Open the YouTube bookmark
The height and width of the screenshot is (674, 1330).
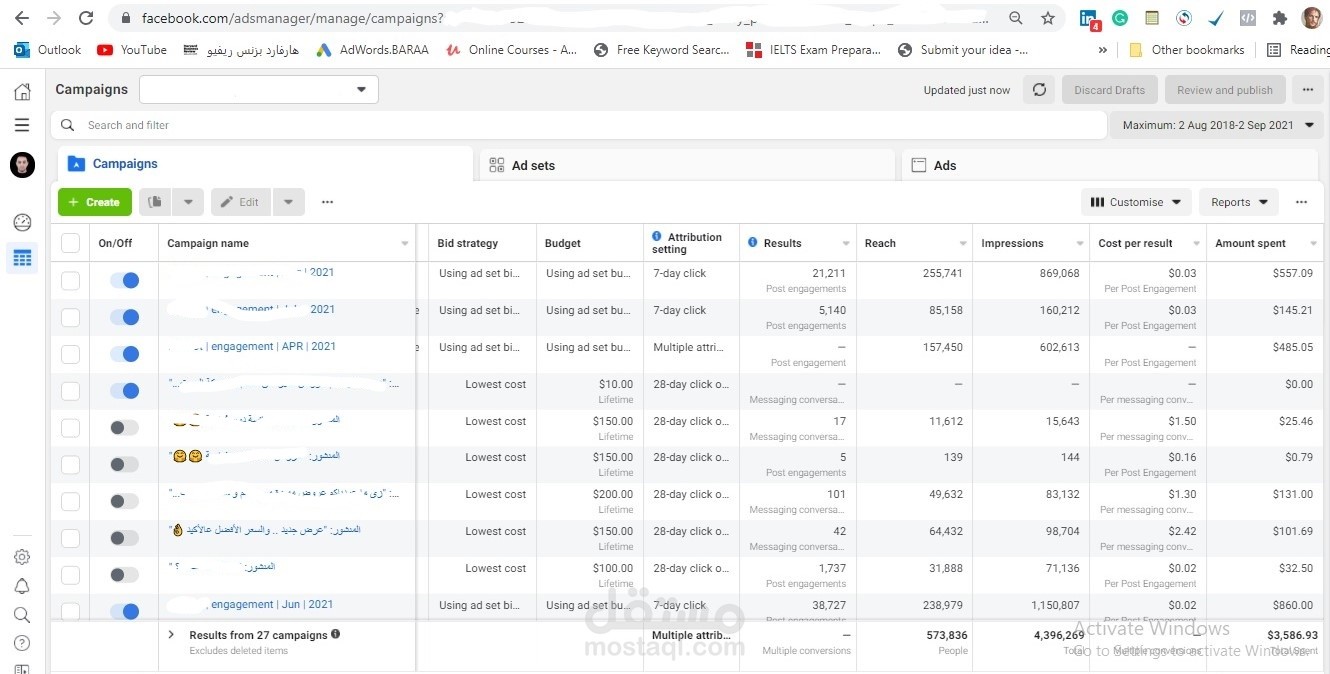(132, 50)
